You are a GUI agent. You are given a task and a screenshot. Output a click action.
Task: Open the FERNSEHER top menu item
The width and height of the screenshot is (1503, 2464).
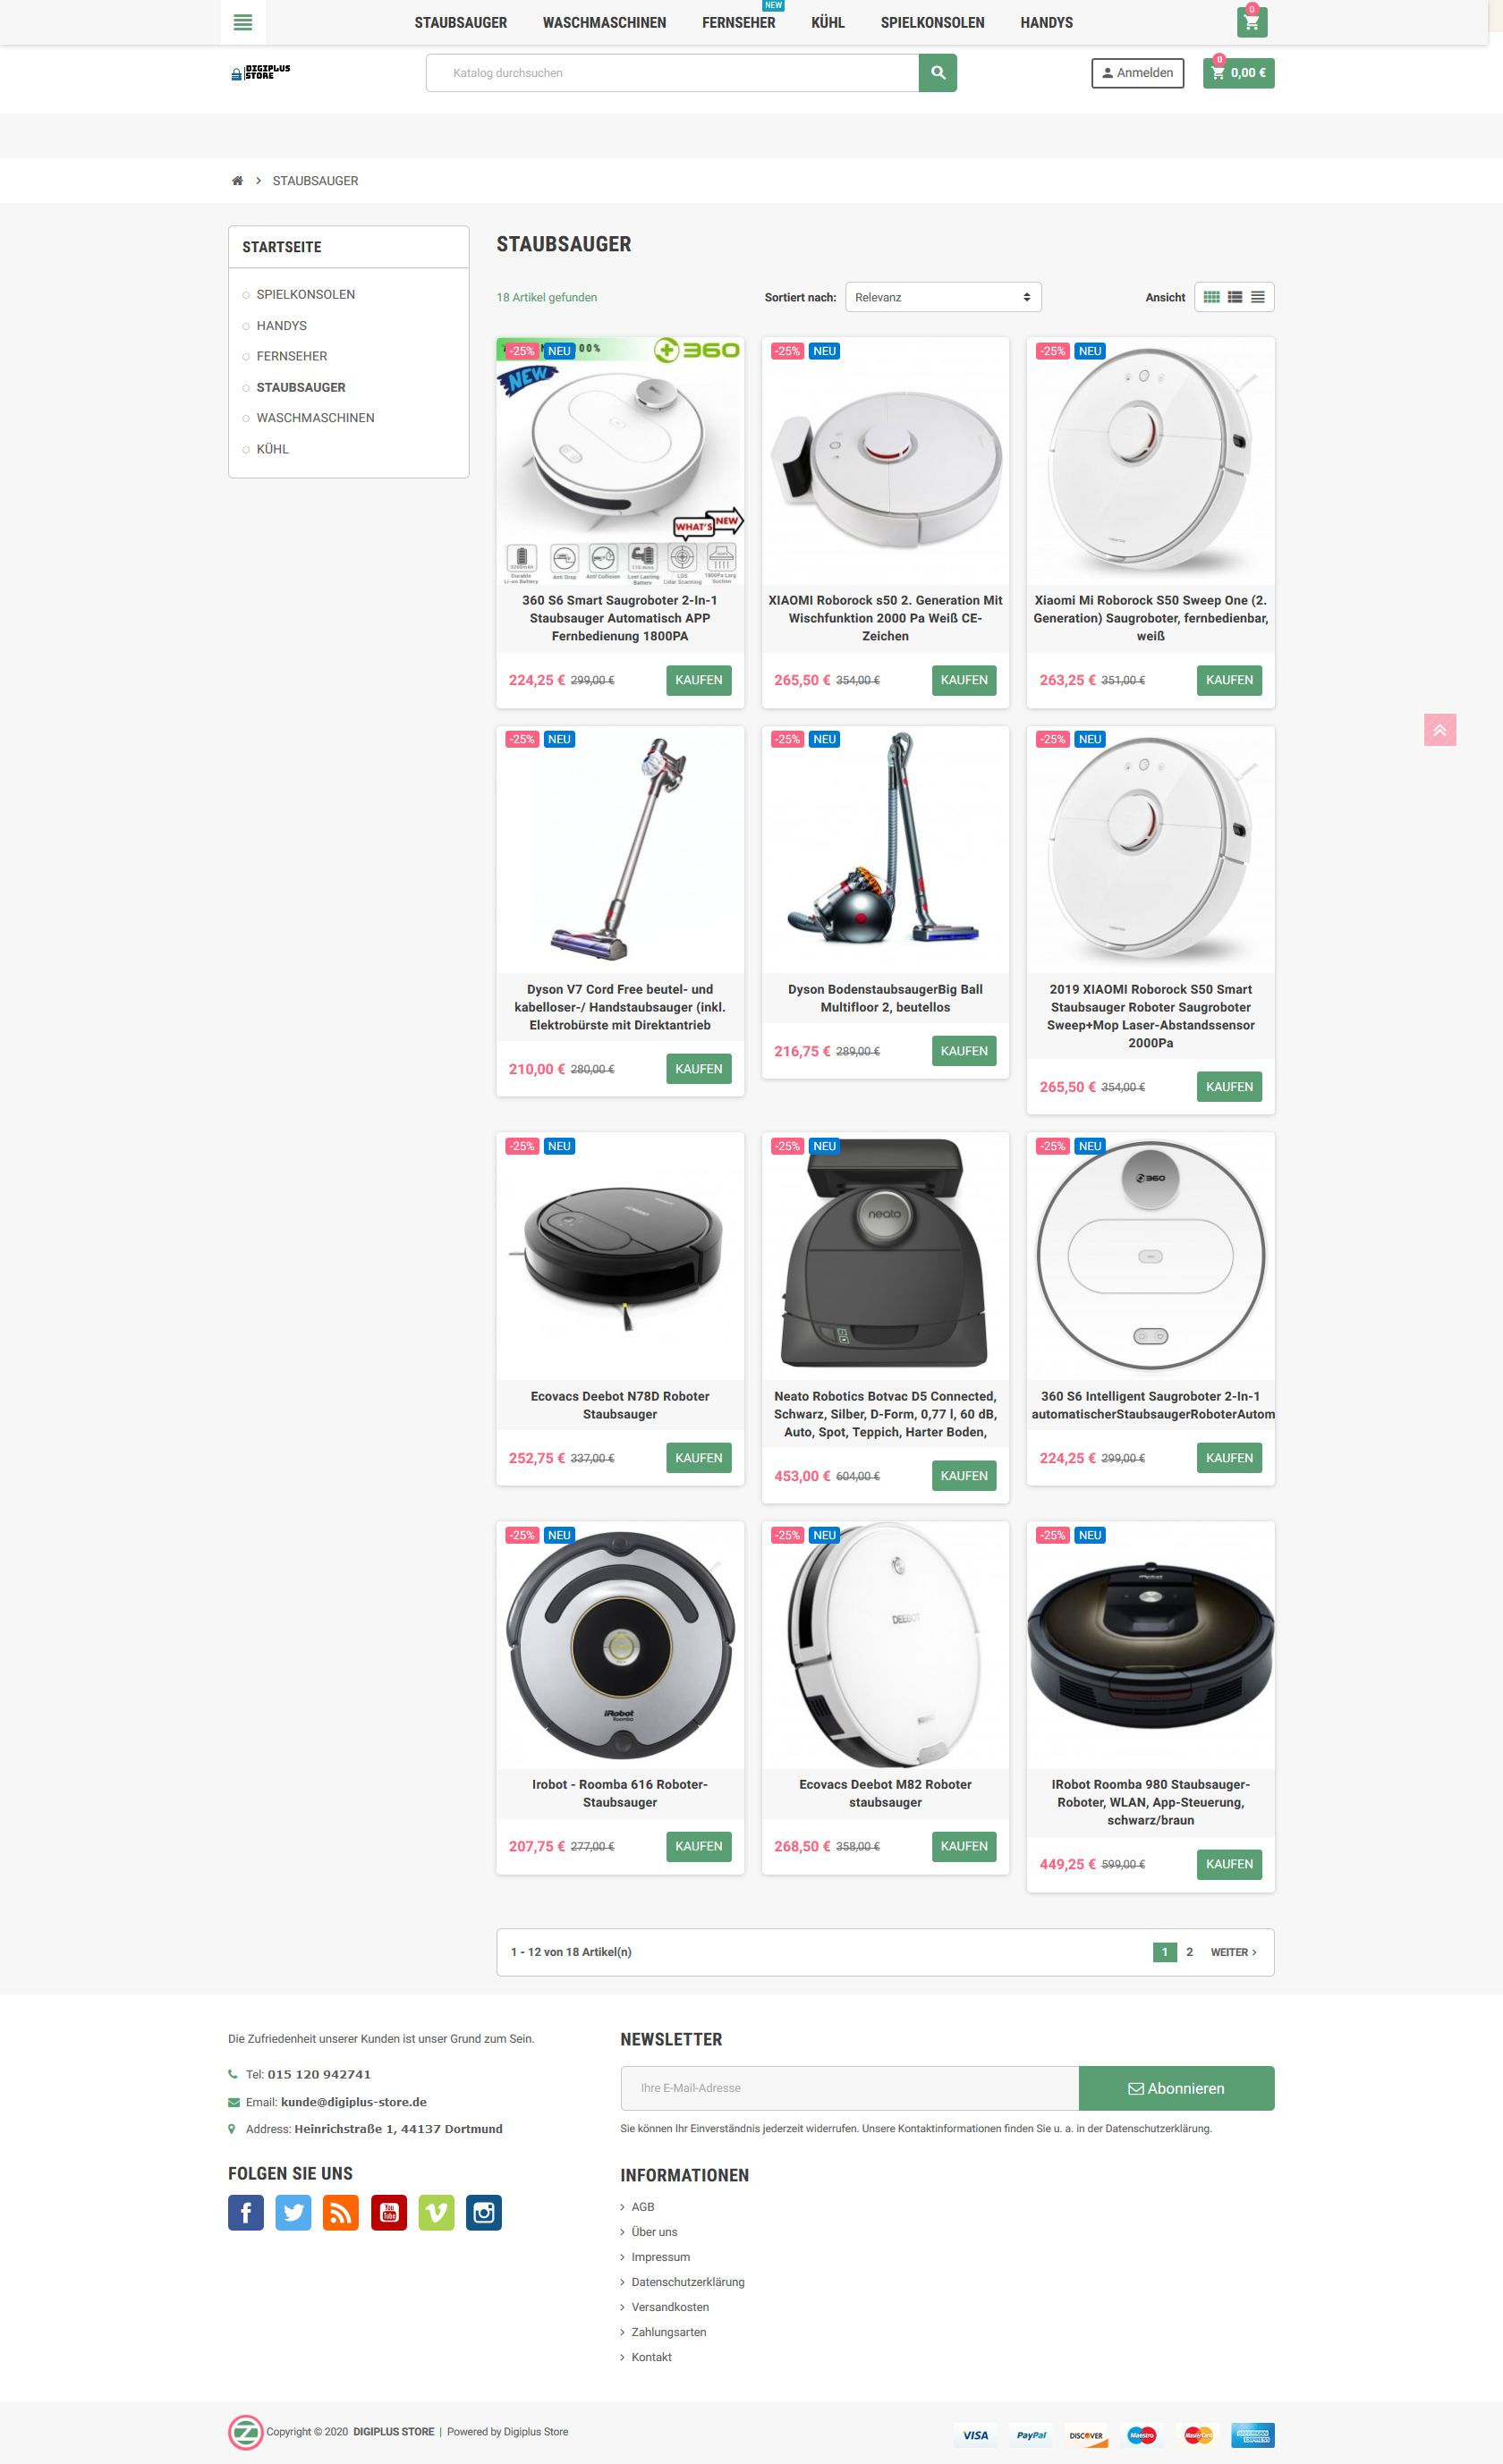(738, 22)
